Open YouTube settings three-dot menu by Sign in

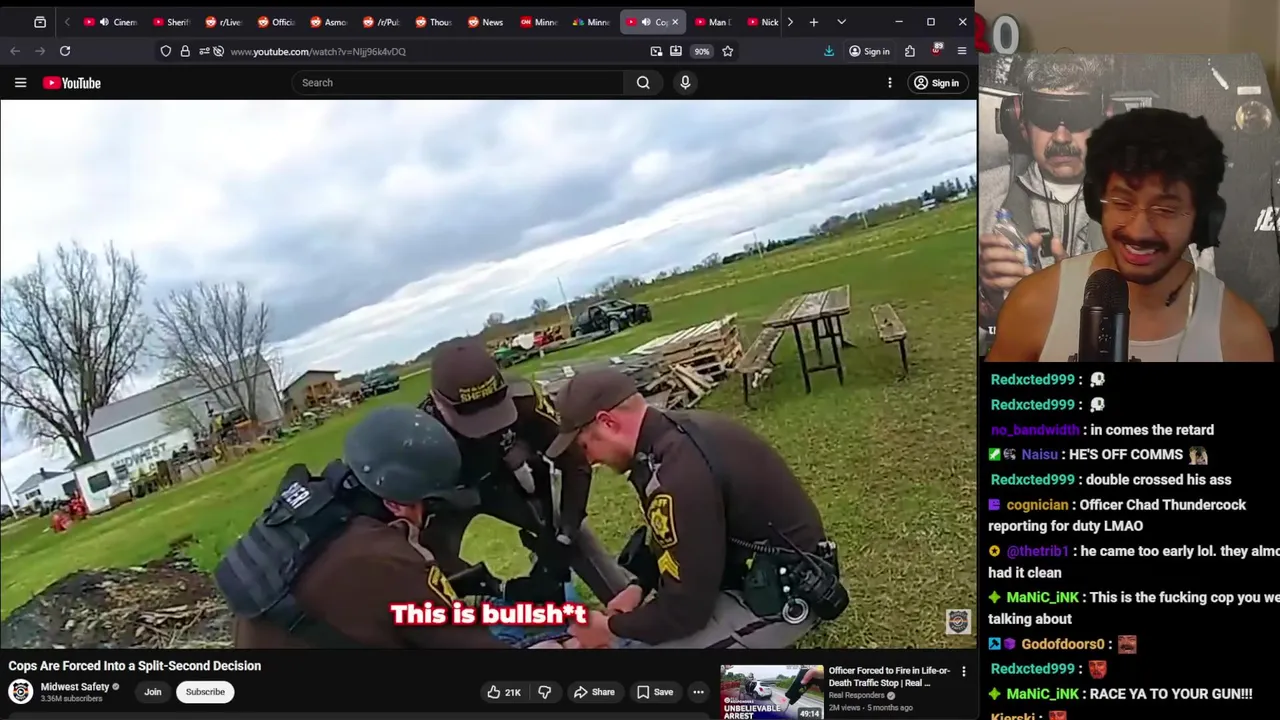890,83
